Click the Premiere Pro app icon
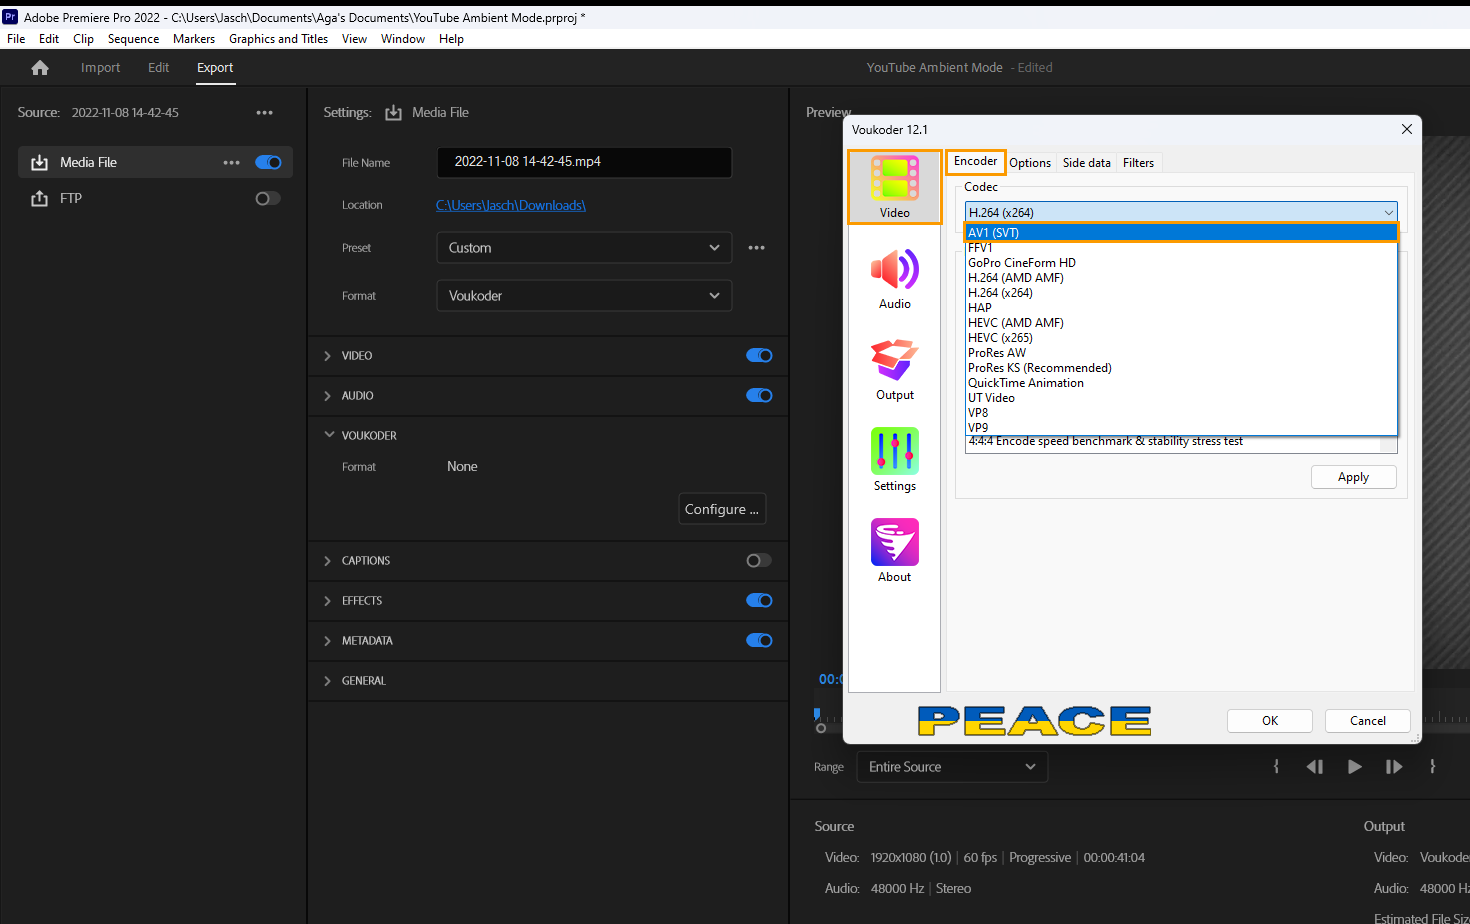The width and height of the screenshot is (1470, 924). pyautogui.click(x=10, y=17)
